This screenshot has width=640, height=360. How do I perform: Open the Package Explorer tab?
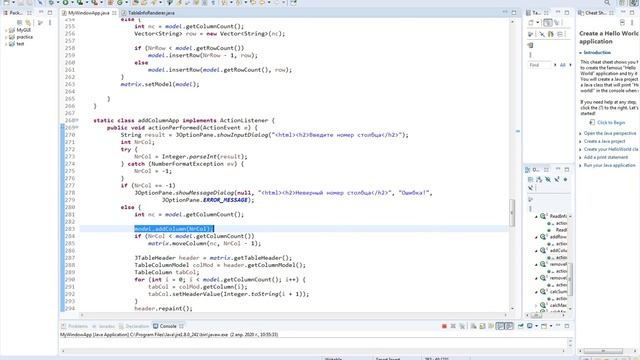[x=15, y=13]
